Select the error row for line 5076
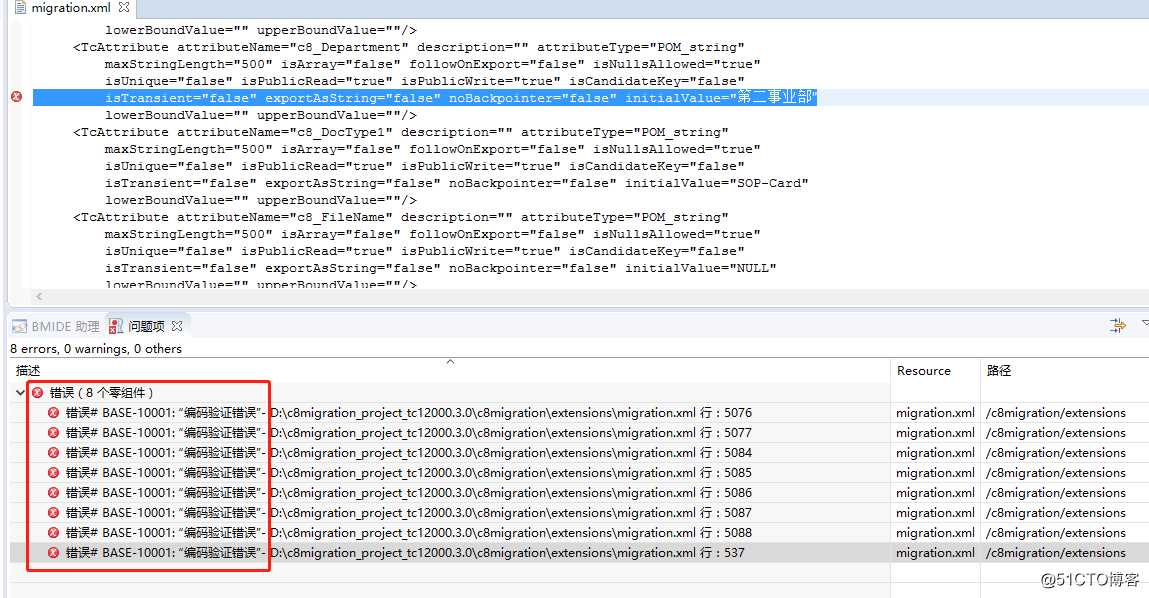The image size is (1149, 598). pos(579,413)
